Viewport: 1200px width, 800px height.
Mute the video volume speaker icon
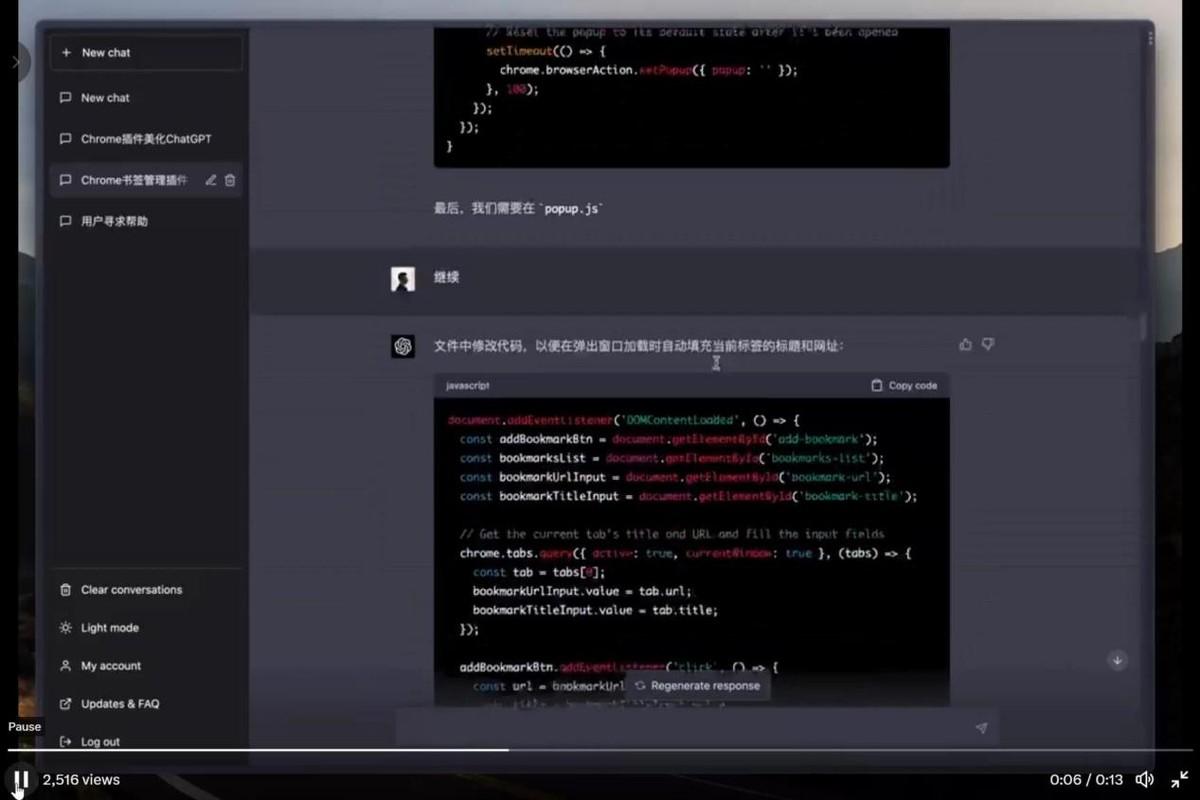point(1145,779)
